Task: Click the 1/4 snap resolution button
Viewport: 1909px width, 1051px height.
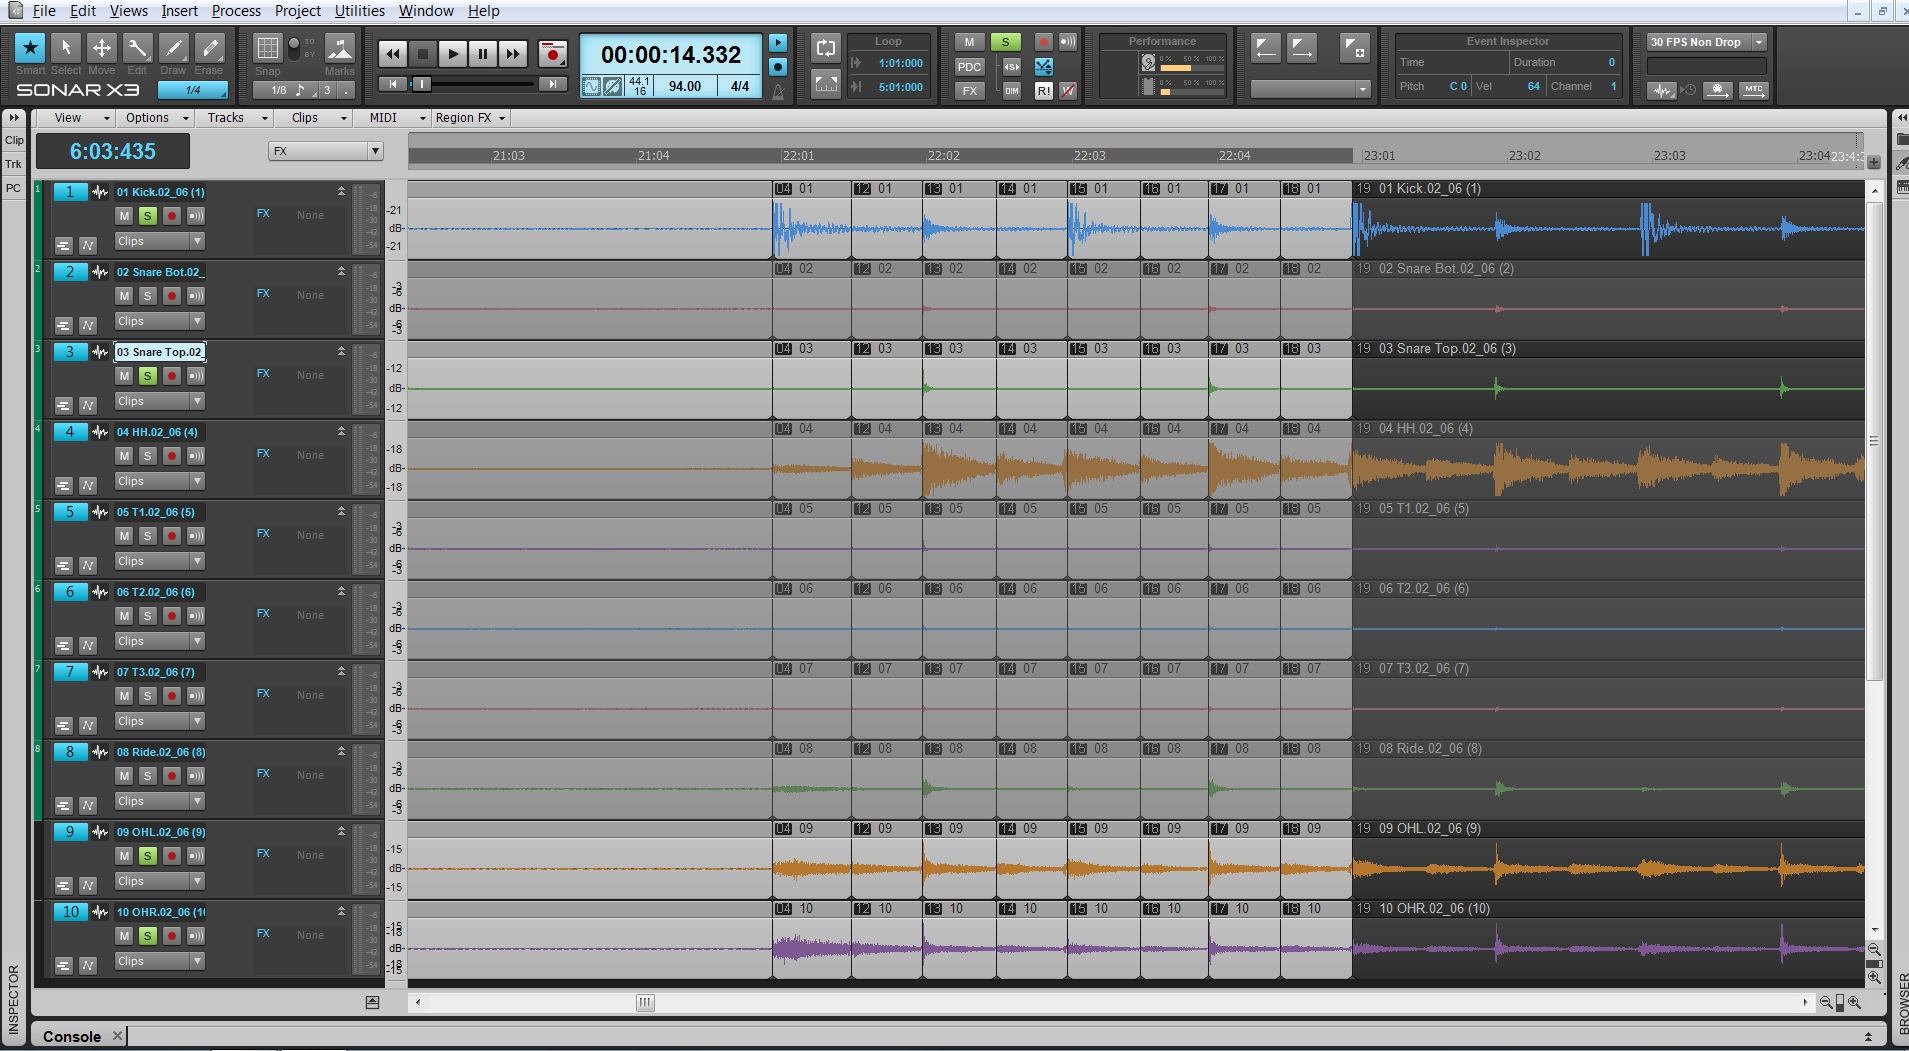Action: point(193,90)
